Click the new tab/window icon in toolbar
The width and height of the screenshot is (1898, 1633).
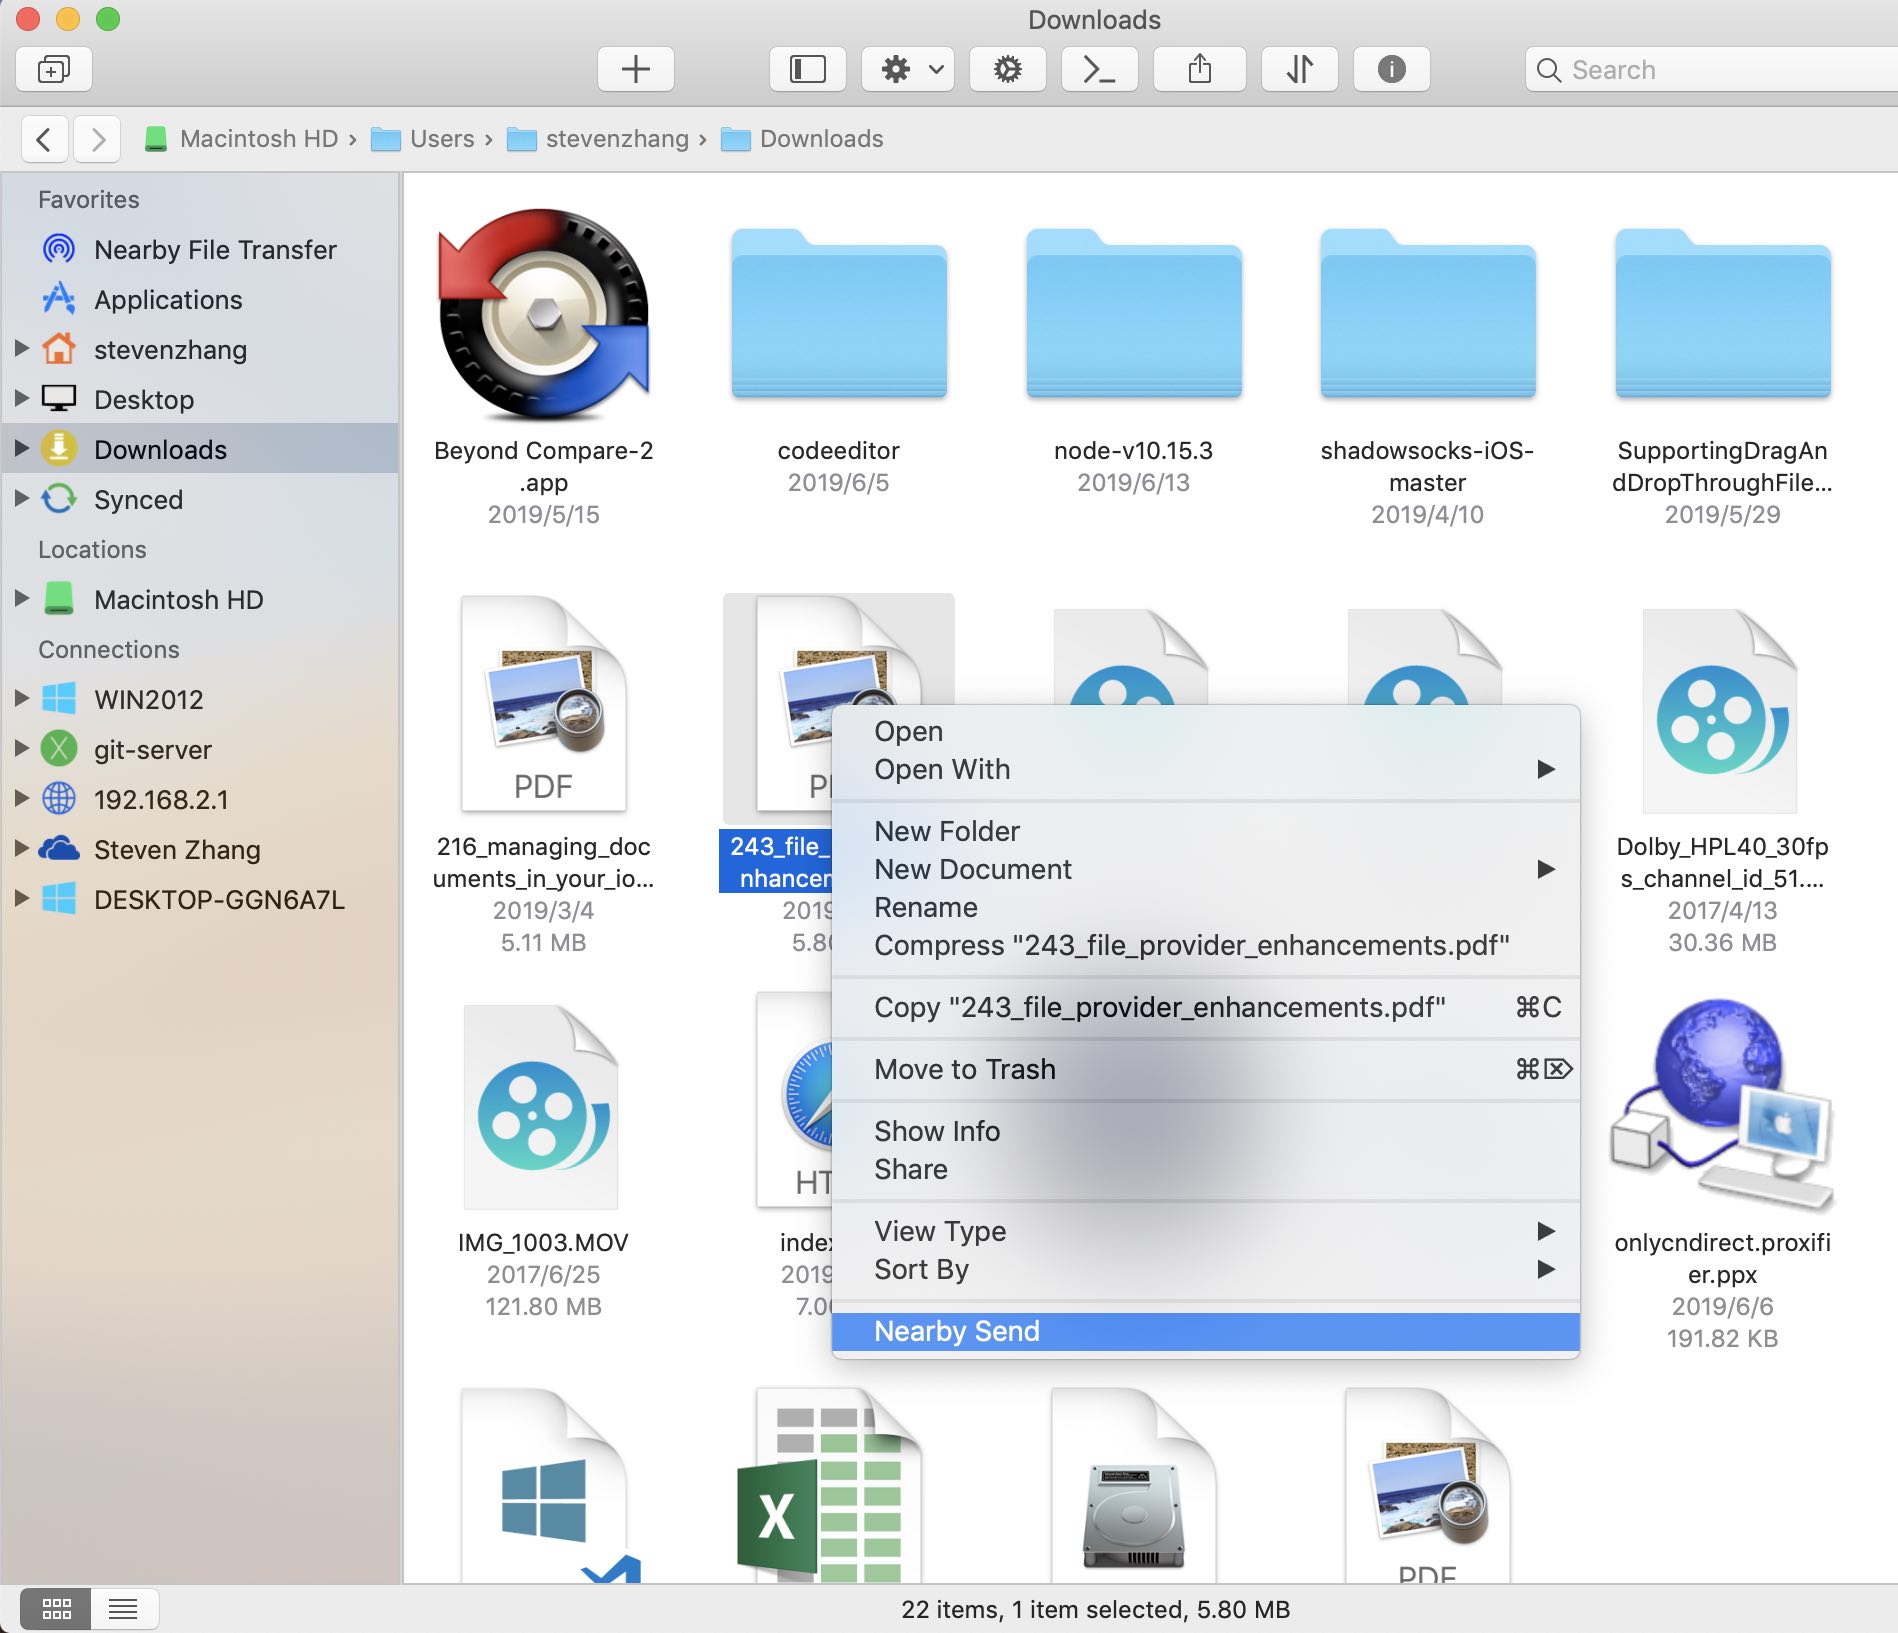tap(54, 69)
